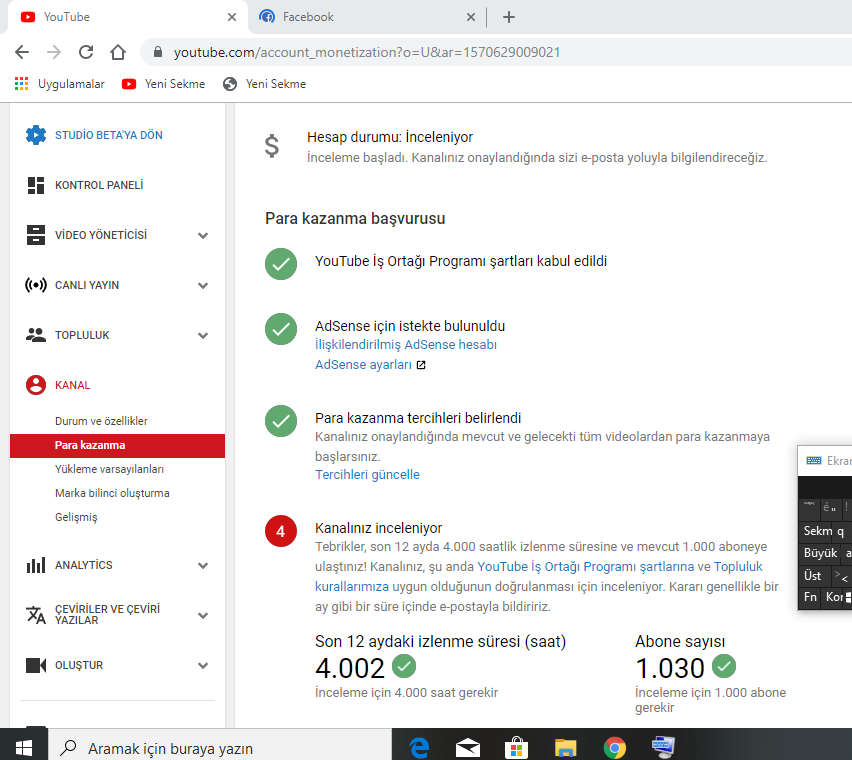Open the kurallarımıza guidelines link
The height and width of the screenshot is (760, 852).
(x=352, y=587)
